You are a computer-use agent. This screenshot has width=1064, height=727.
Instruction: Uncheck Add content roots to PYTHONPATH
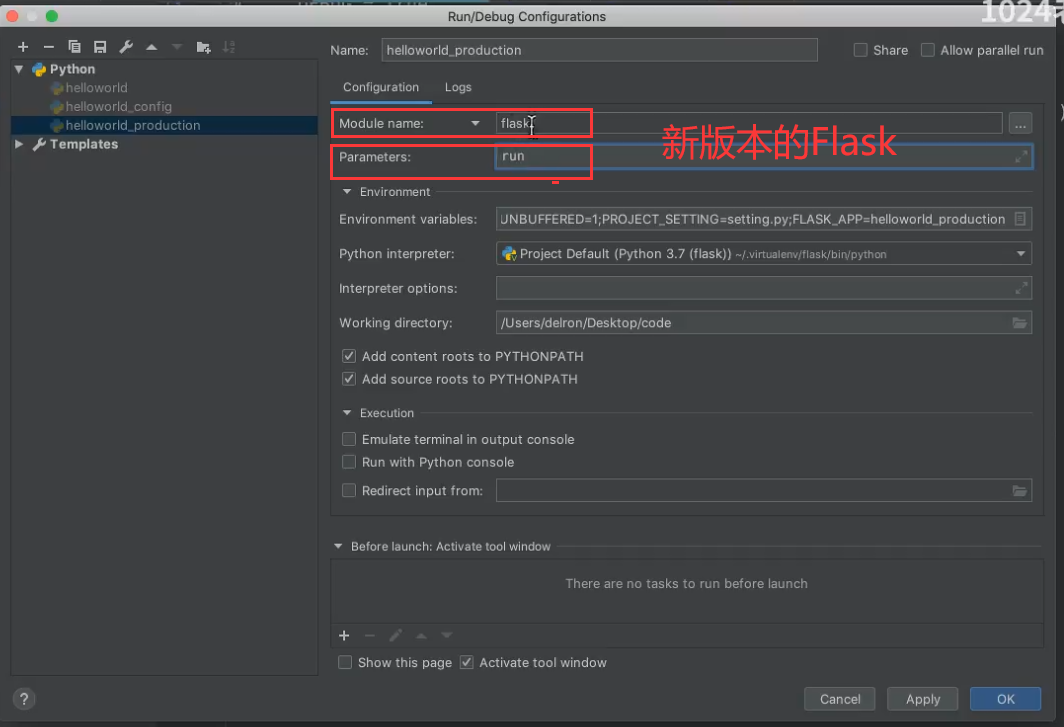click(x=349, y=356)
